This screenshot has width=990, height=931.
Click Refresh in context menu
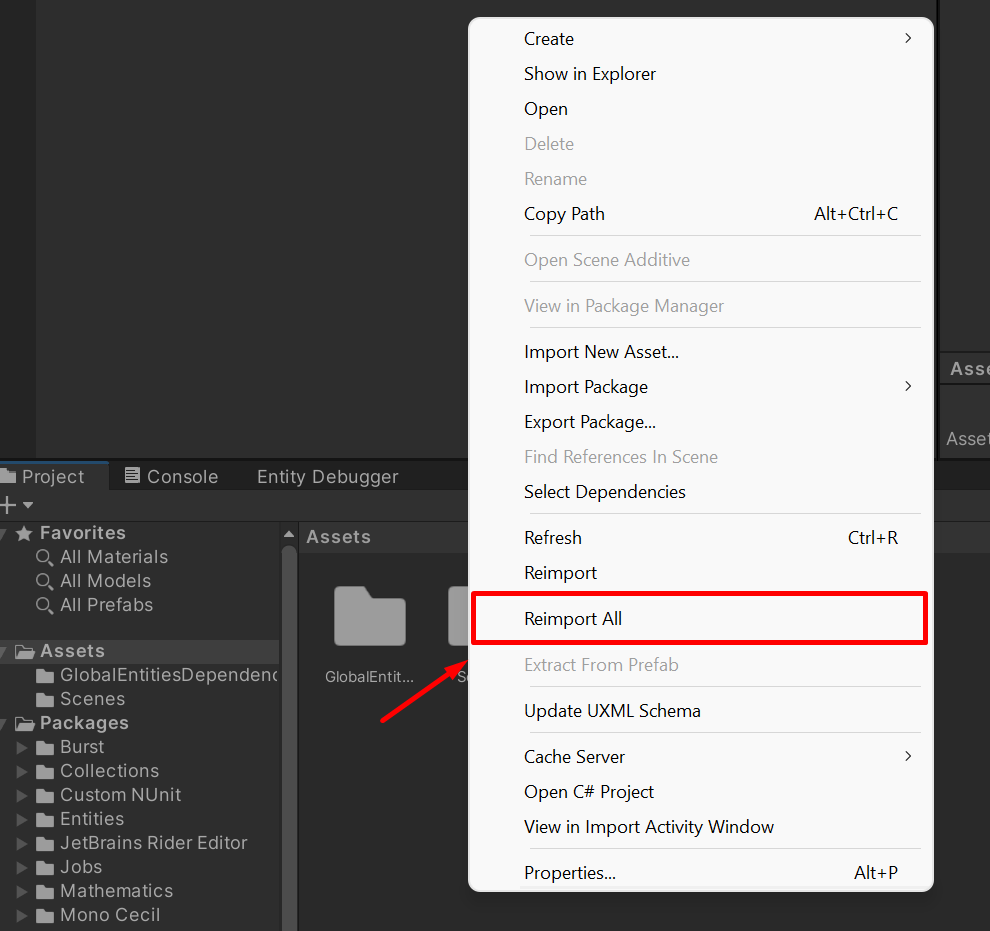(x=701, y=538)
